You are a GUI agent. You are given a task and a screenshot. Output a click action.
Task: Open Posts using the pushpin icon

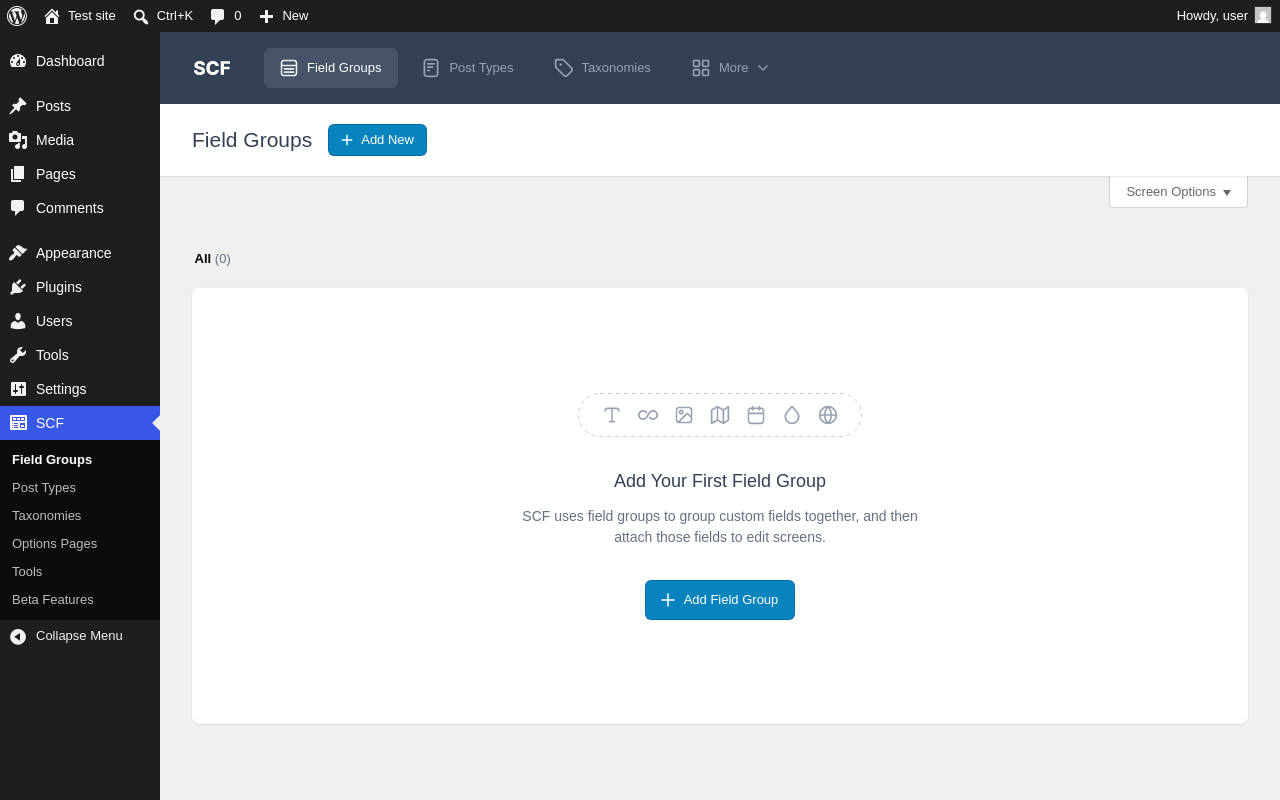tap(18, 106)
